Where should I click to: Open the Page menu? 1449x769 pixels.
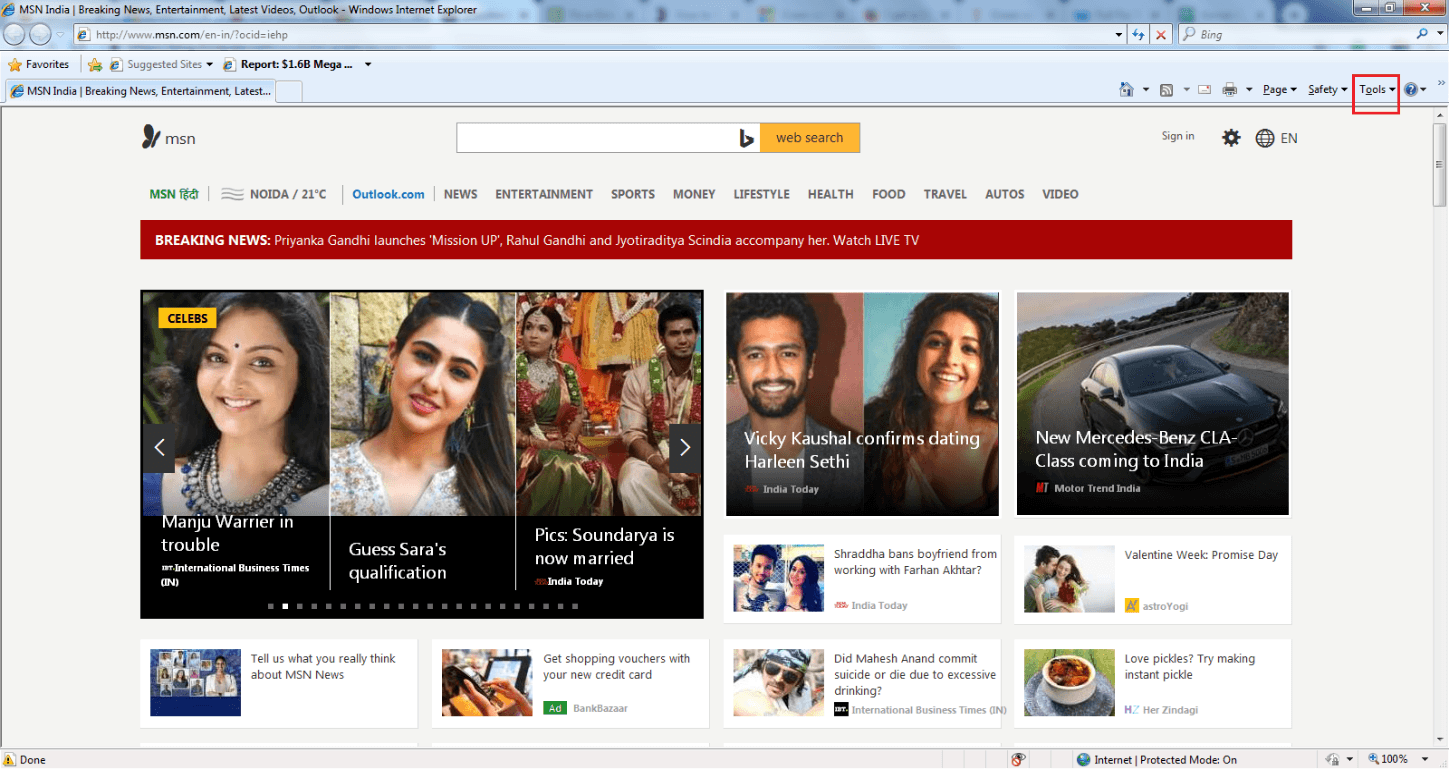tap(1279, 90)
